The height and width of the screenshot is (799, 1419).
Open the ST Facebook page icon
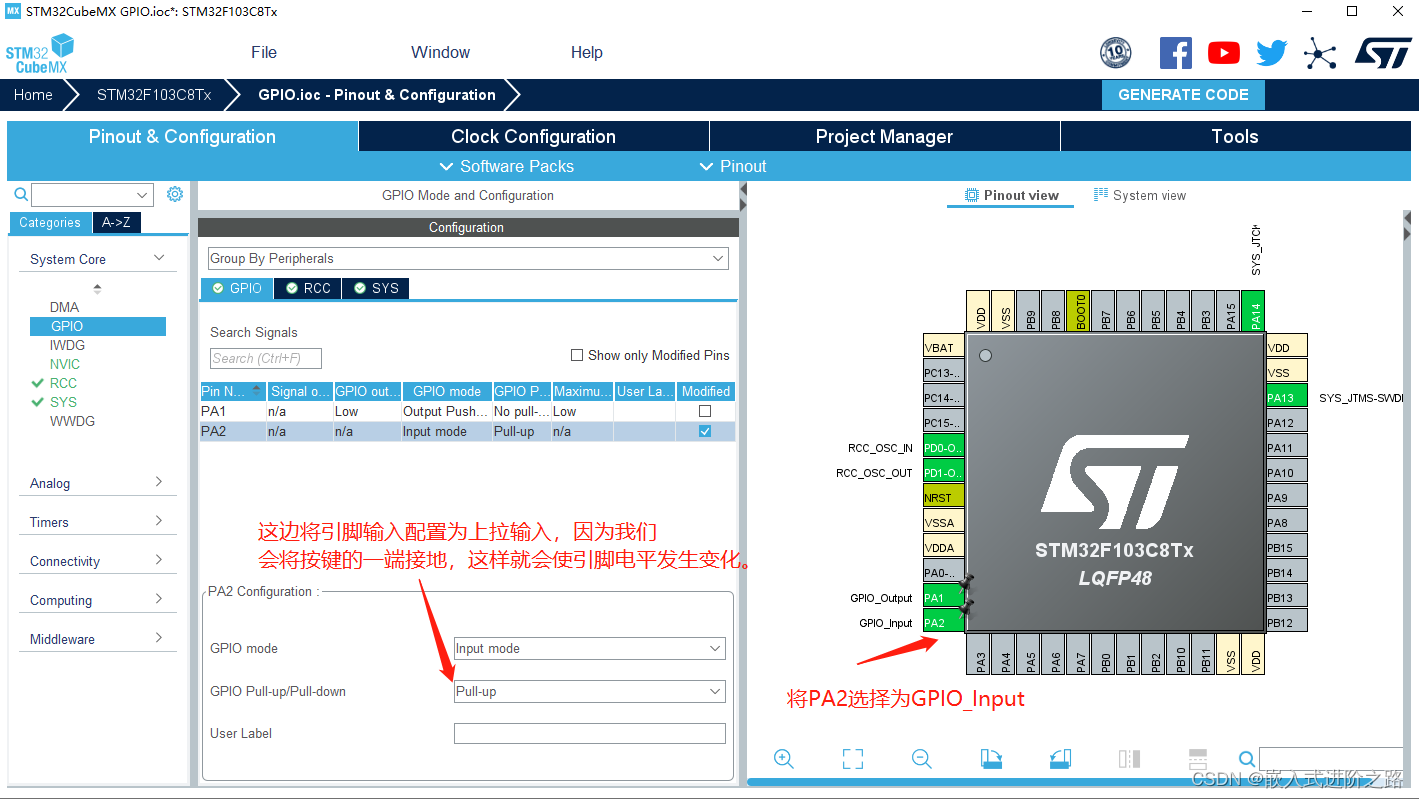click(x=1175, y=53)
